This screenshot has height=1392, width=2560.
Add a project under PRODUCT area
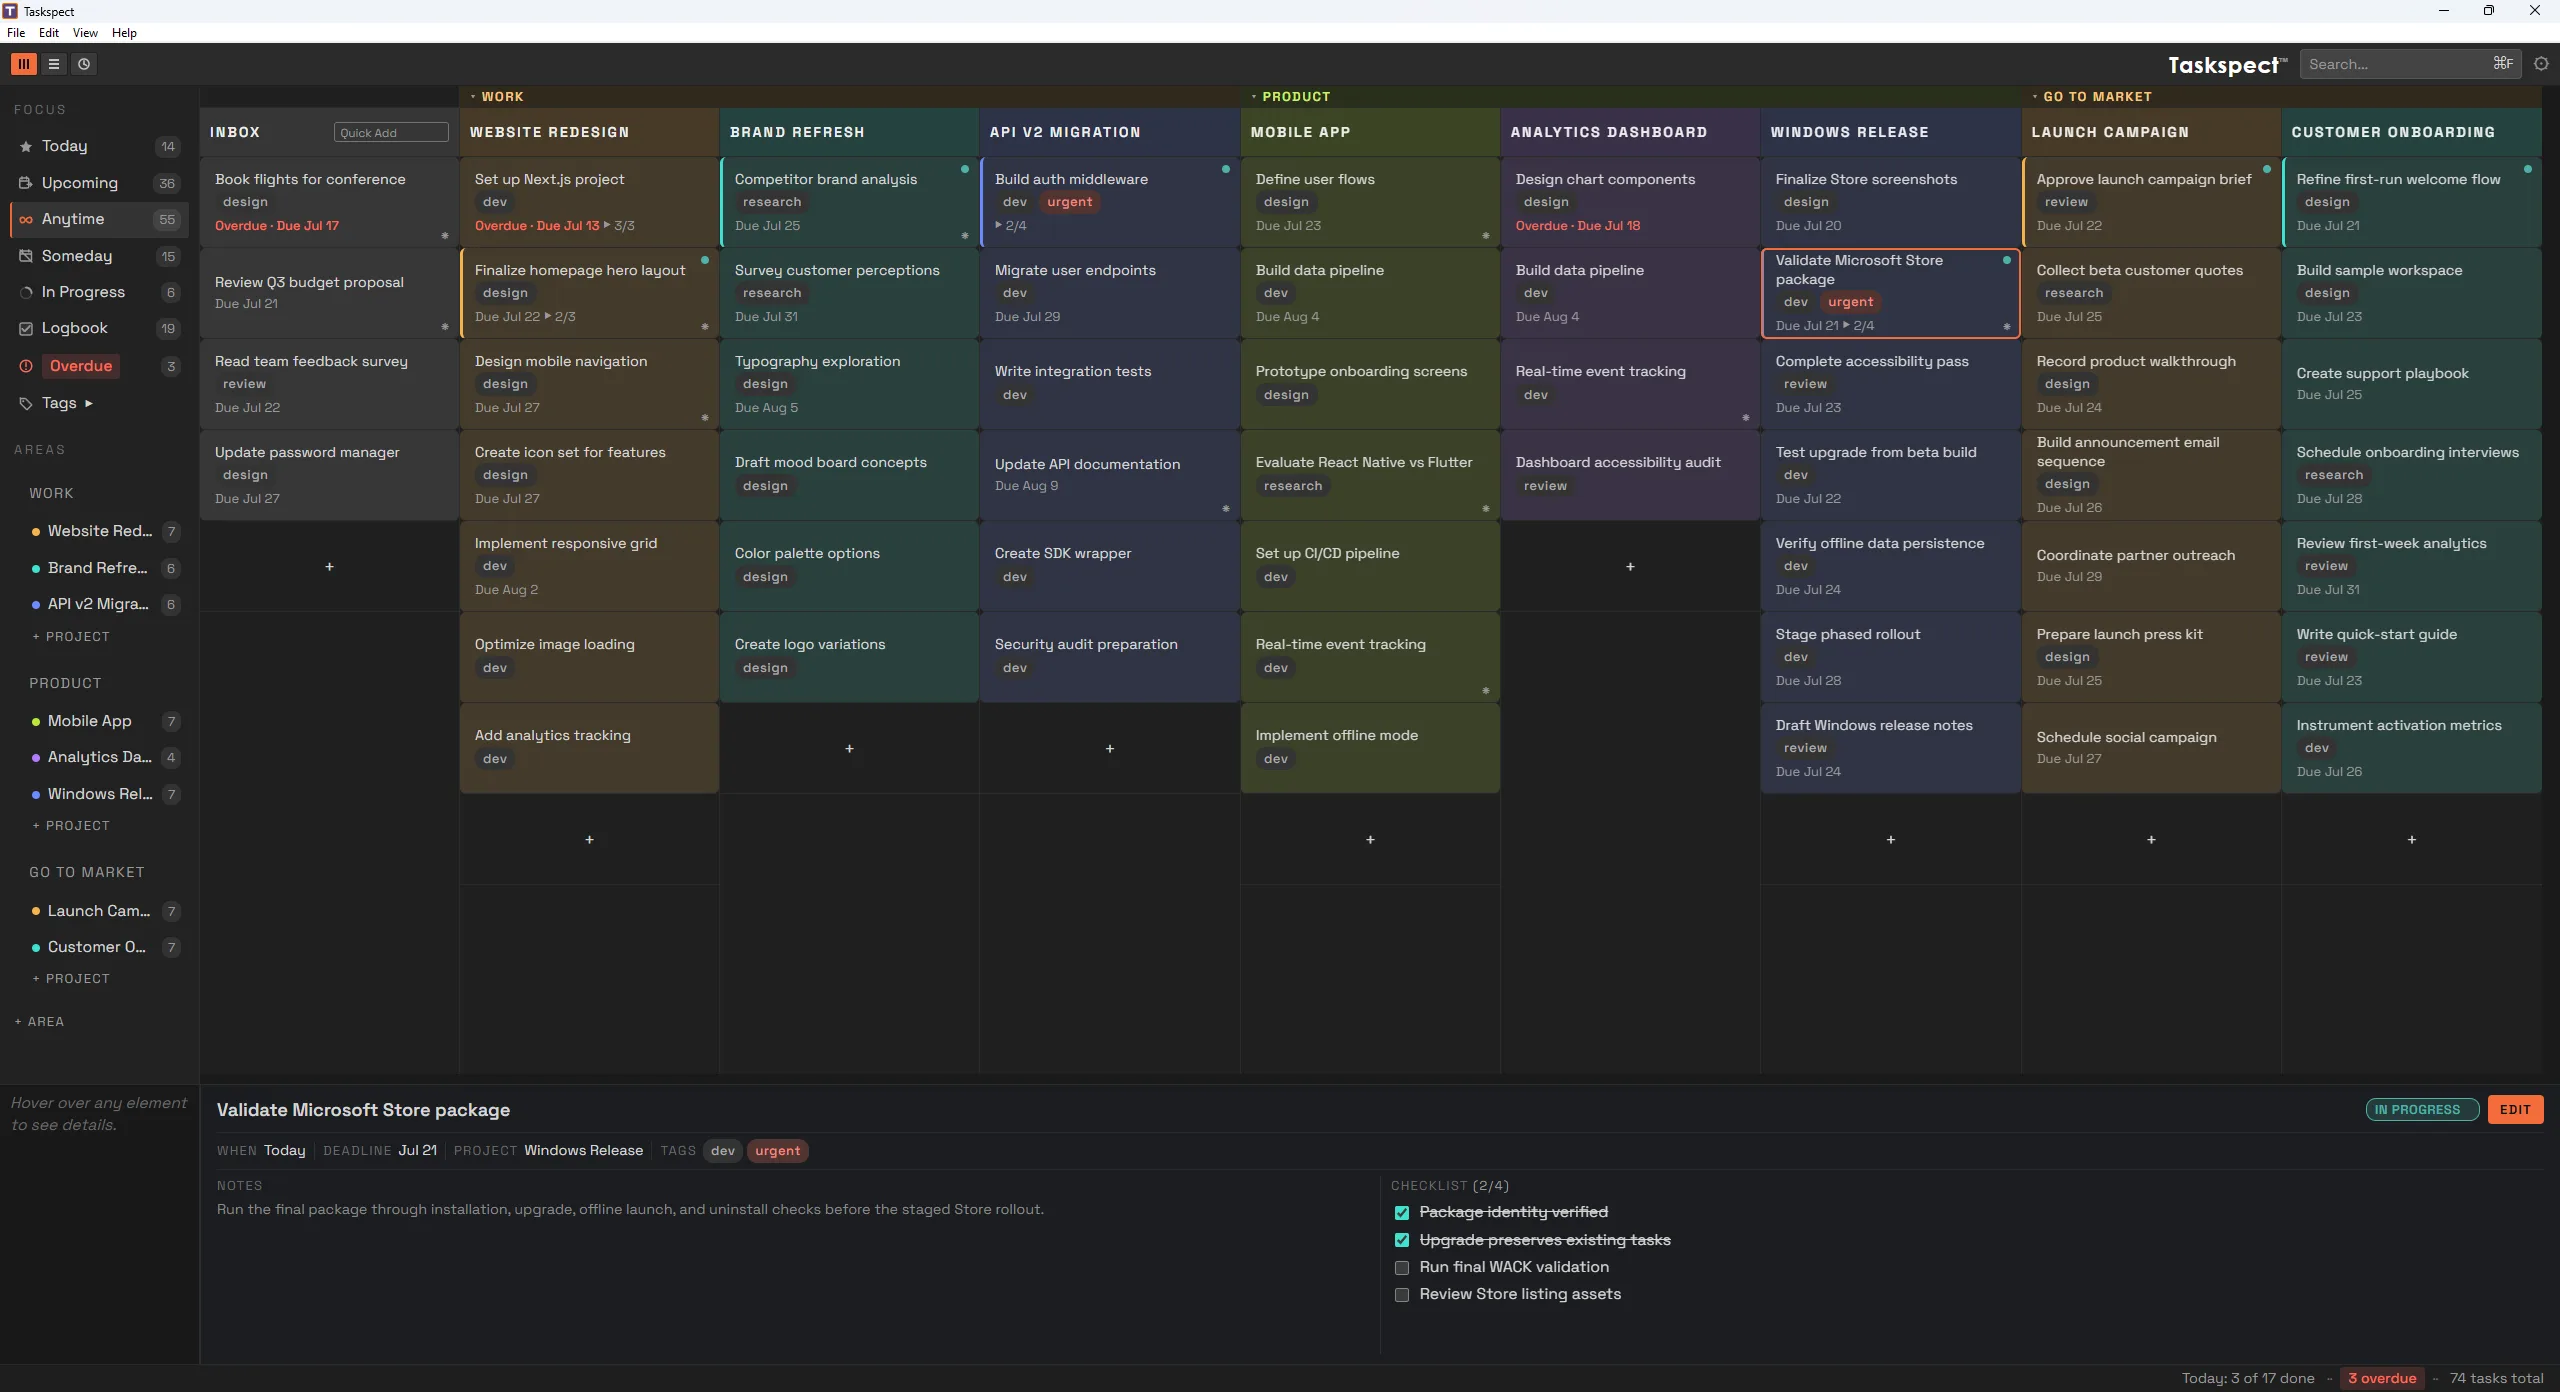pyautogui.click(x=71, y=826)
